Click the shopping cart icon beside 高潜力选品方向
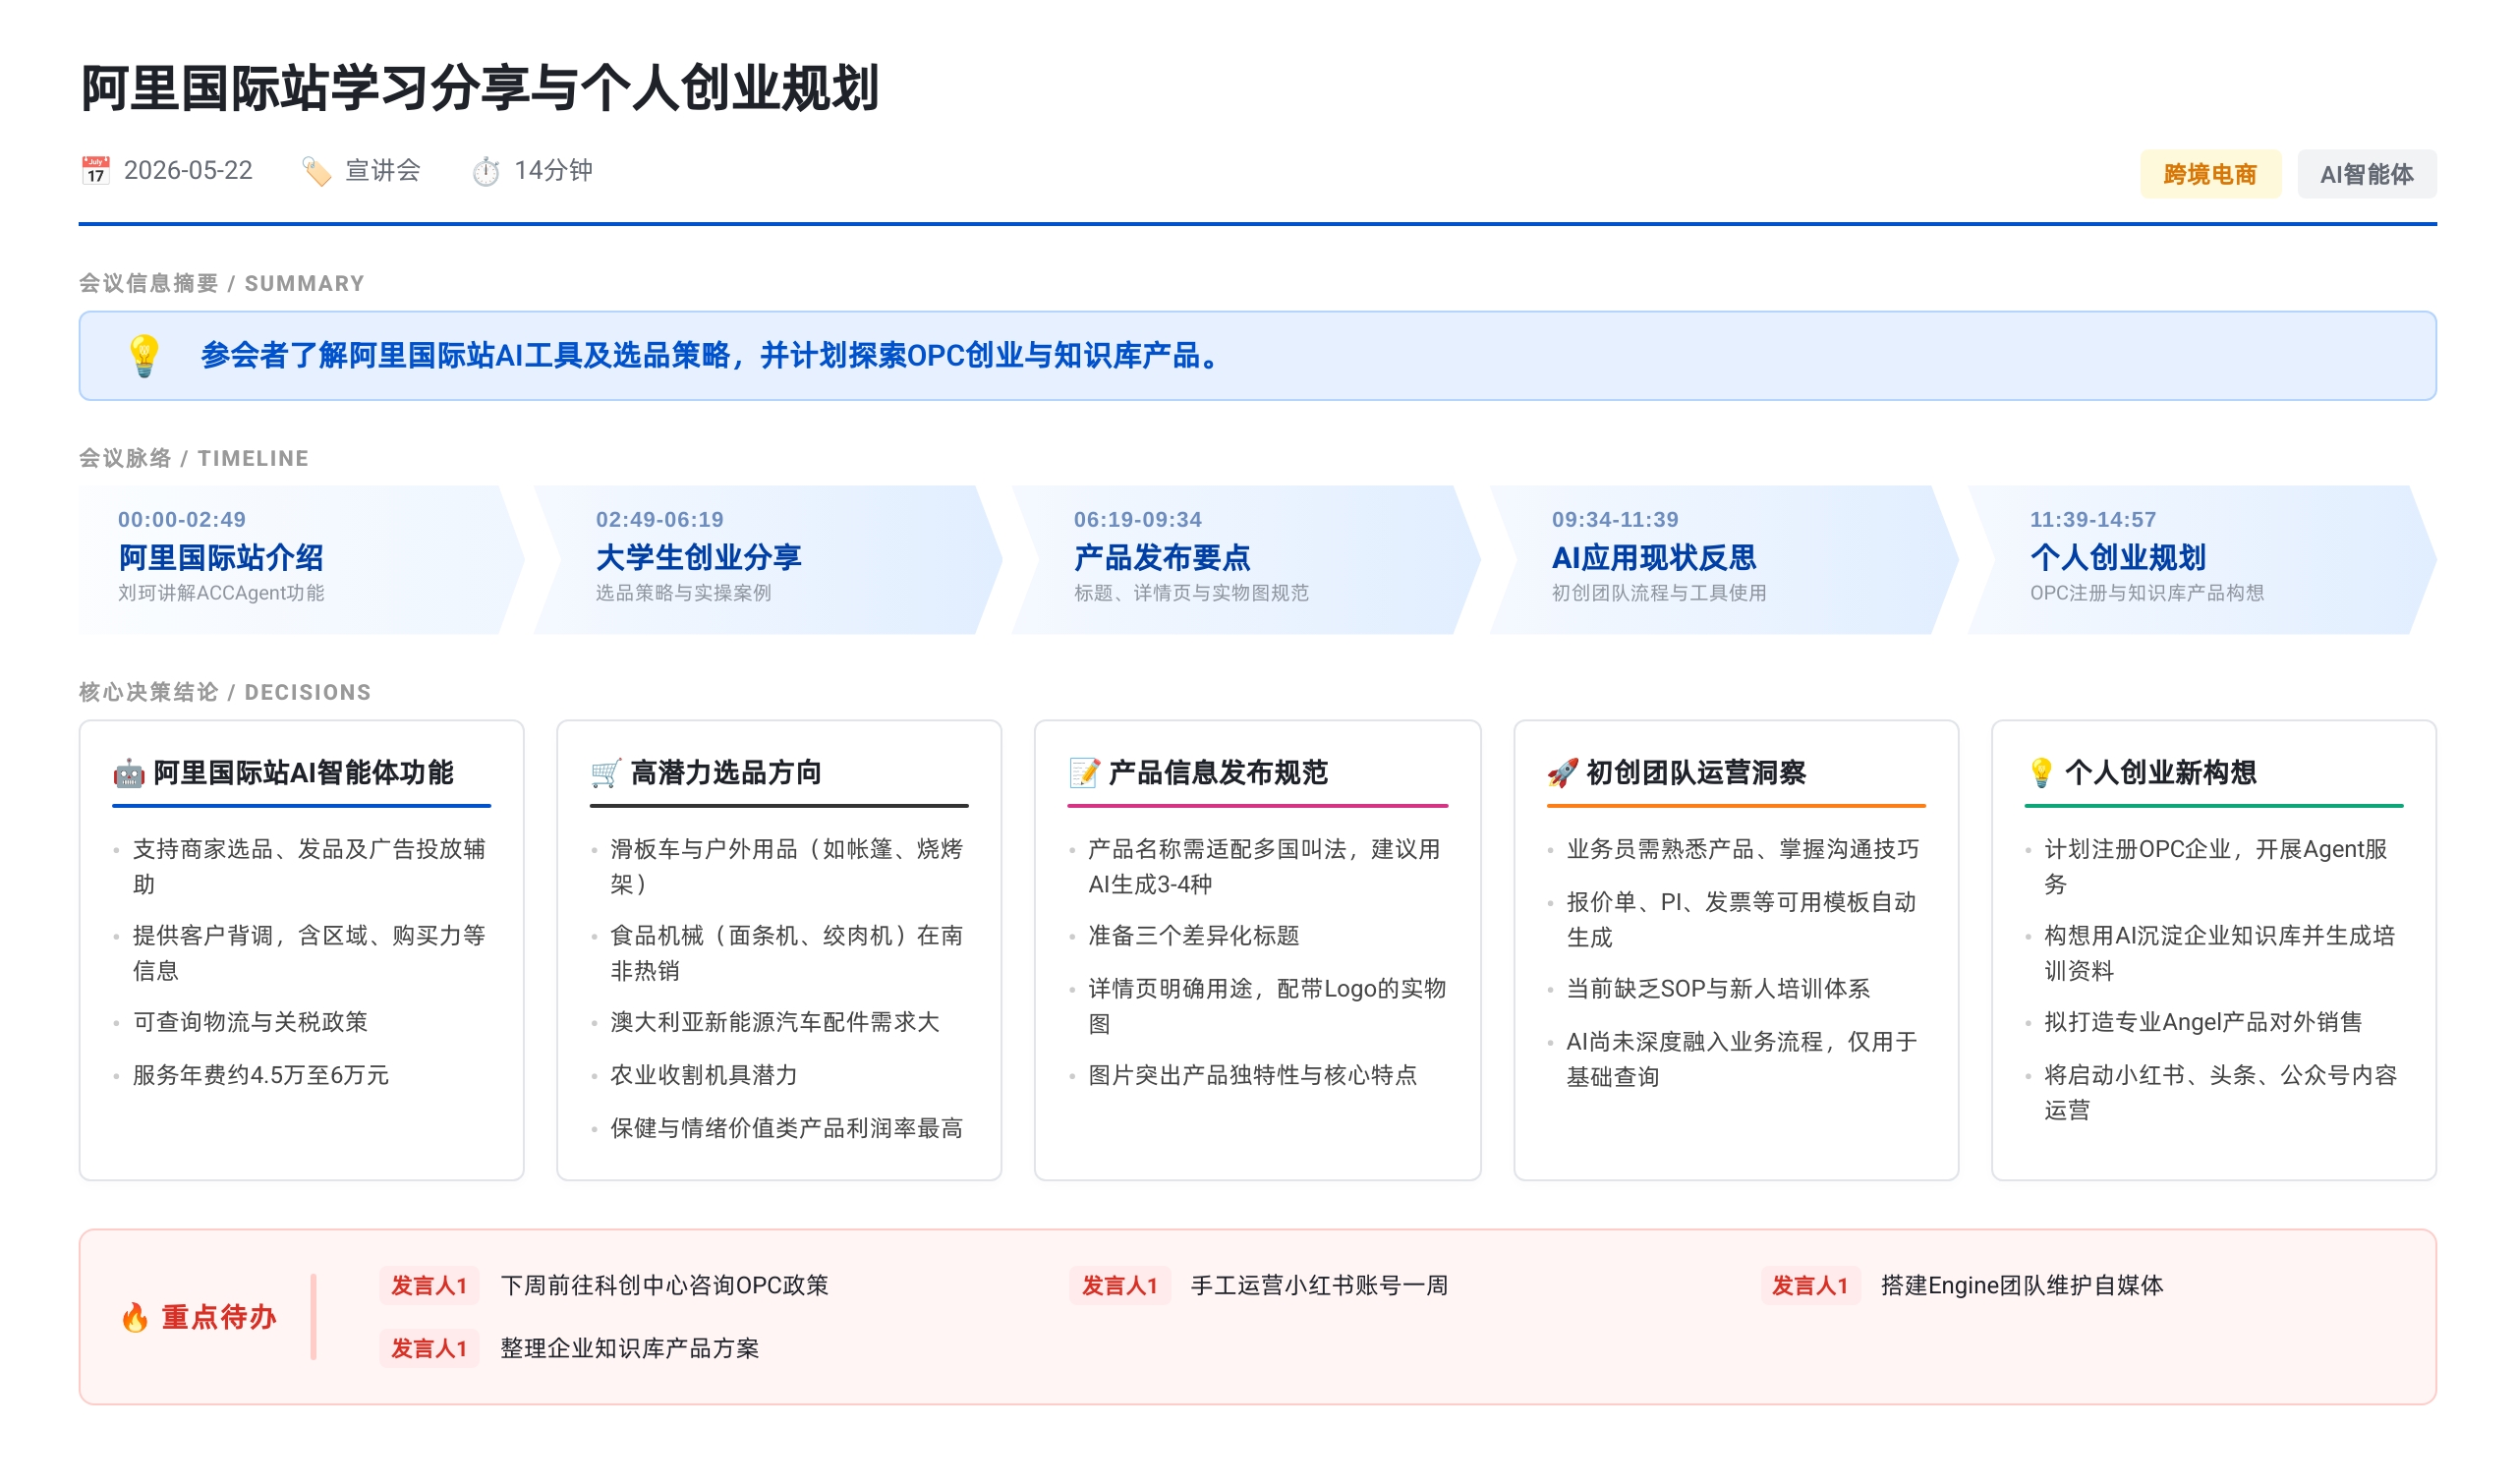The width and height of the screenshot is (2516, 1484). point(606,773)
